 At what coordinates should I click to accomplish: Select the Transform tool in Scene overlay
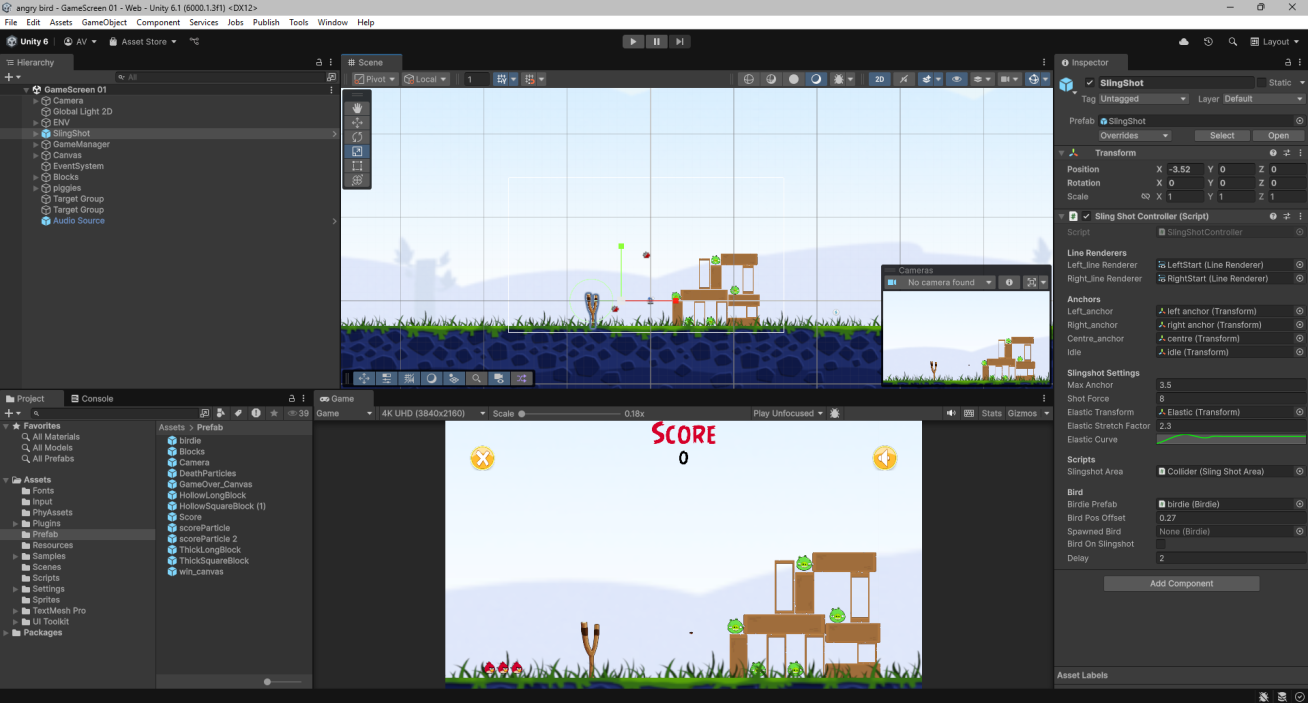click(x=357, y=180)
